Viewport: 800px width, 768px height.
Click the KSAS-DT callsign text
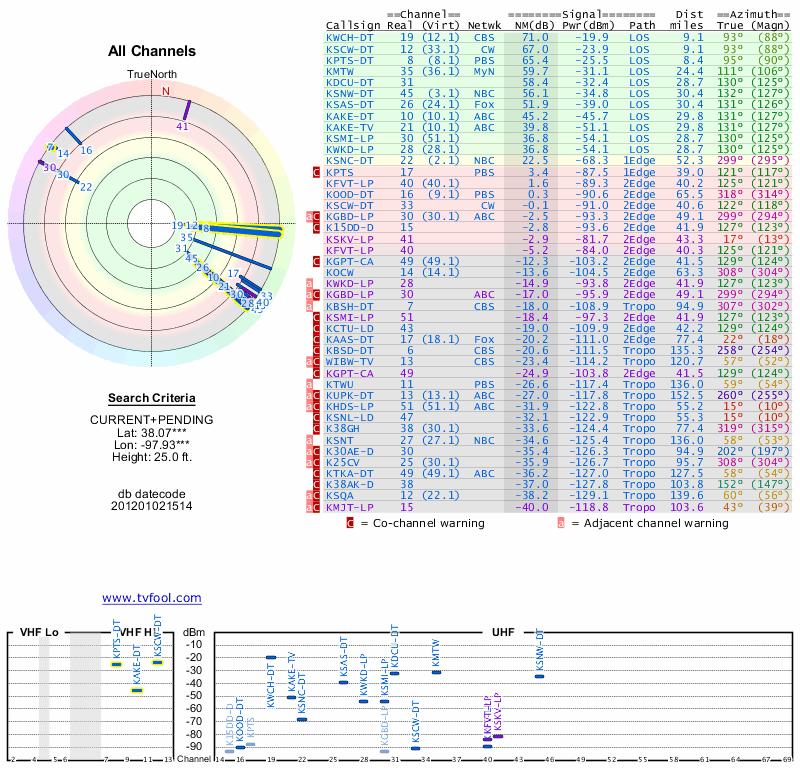[x=349, y=105]
